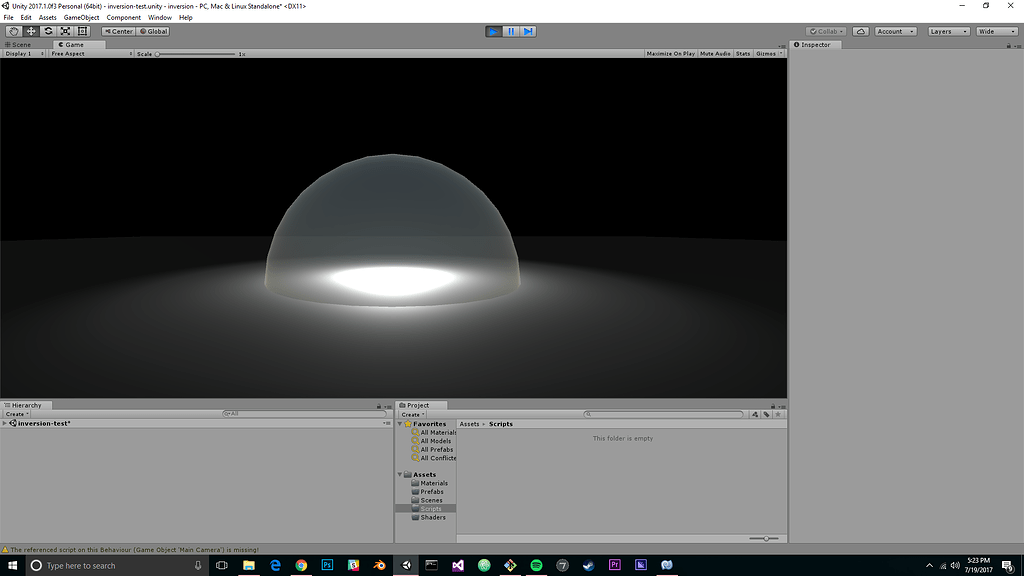Viewport: 1024px width, 576px height.
Task: Select the Shaders folder in Assets
Action: click(433, 517)
